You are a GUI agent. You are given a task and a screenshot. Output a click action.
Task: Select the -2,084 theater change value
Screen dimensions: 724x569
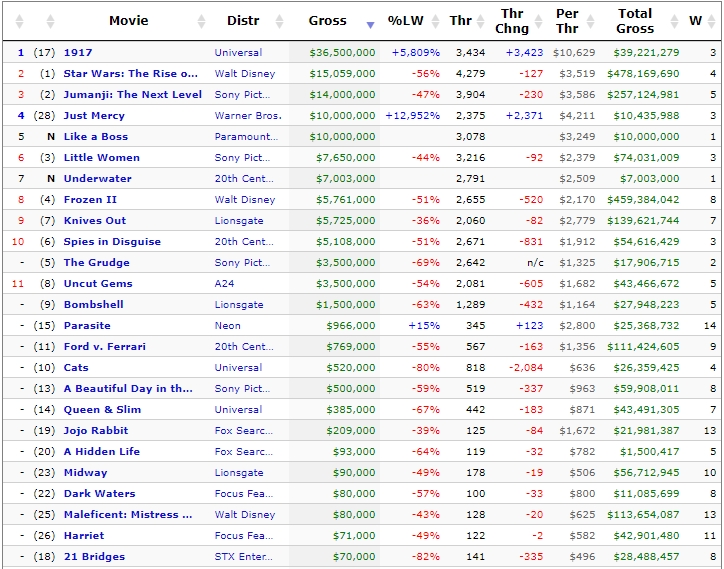(x=526, y=368)
